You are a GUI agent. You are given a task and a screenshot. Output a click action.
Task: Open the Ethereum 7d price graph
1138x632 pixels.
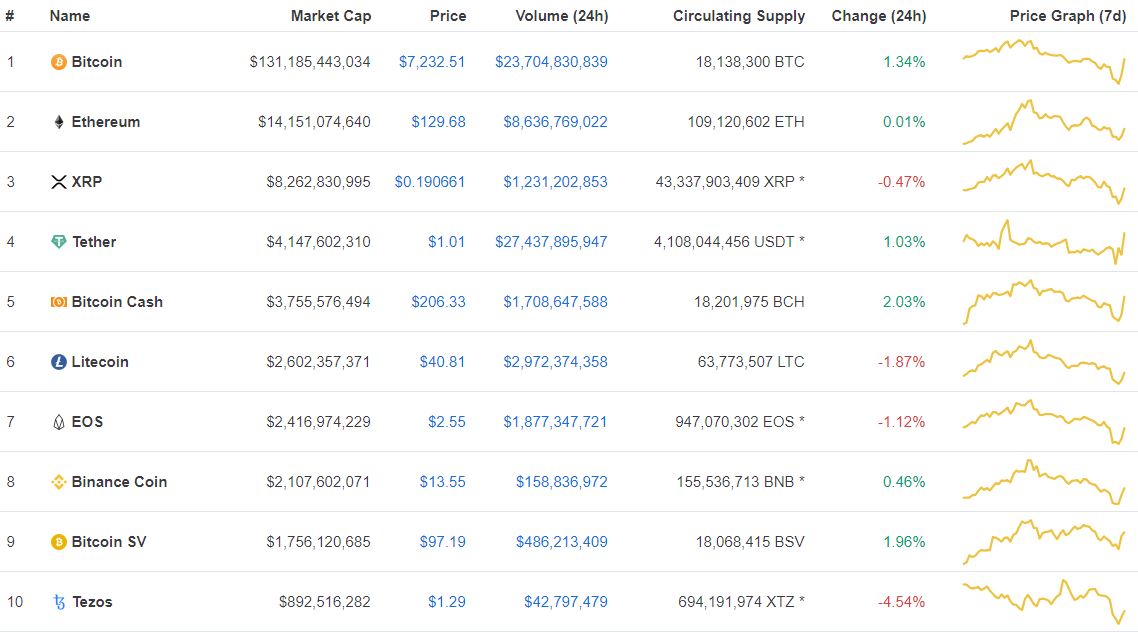(1044, 122)
